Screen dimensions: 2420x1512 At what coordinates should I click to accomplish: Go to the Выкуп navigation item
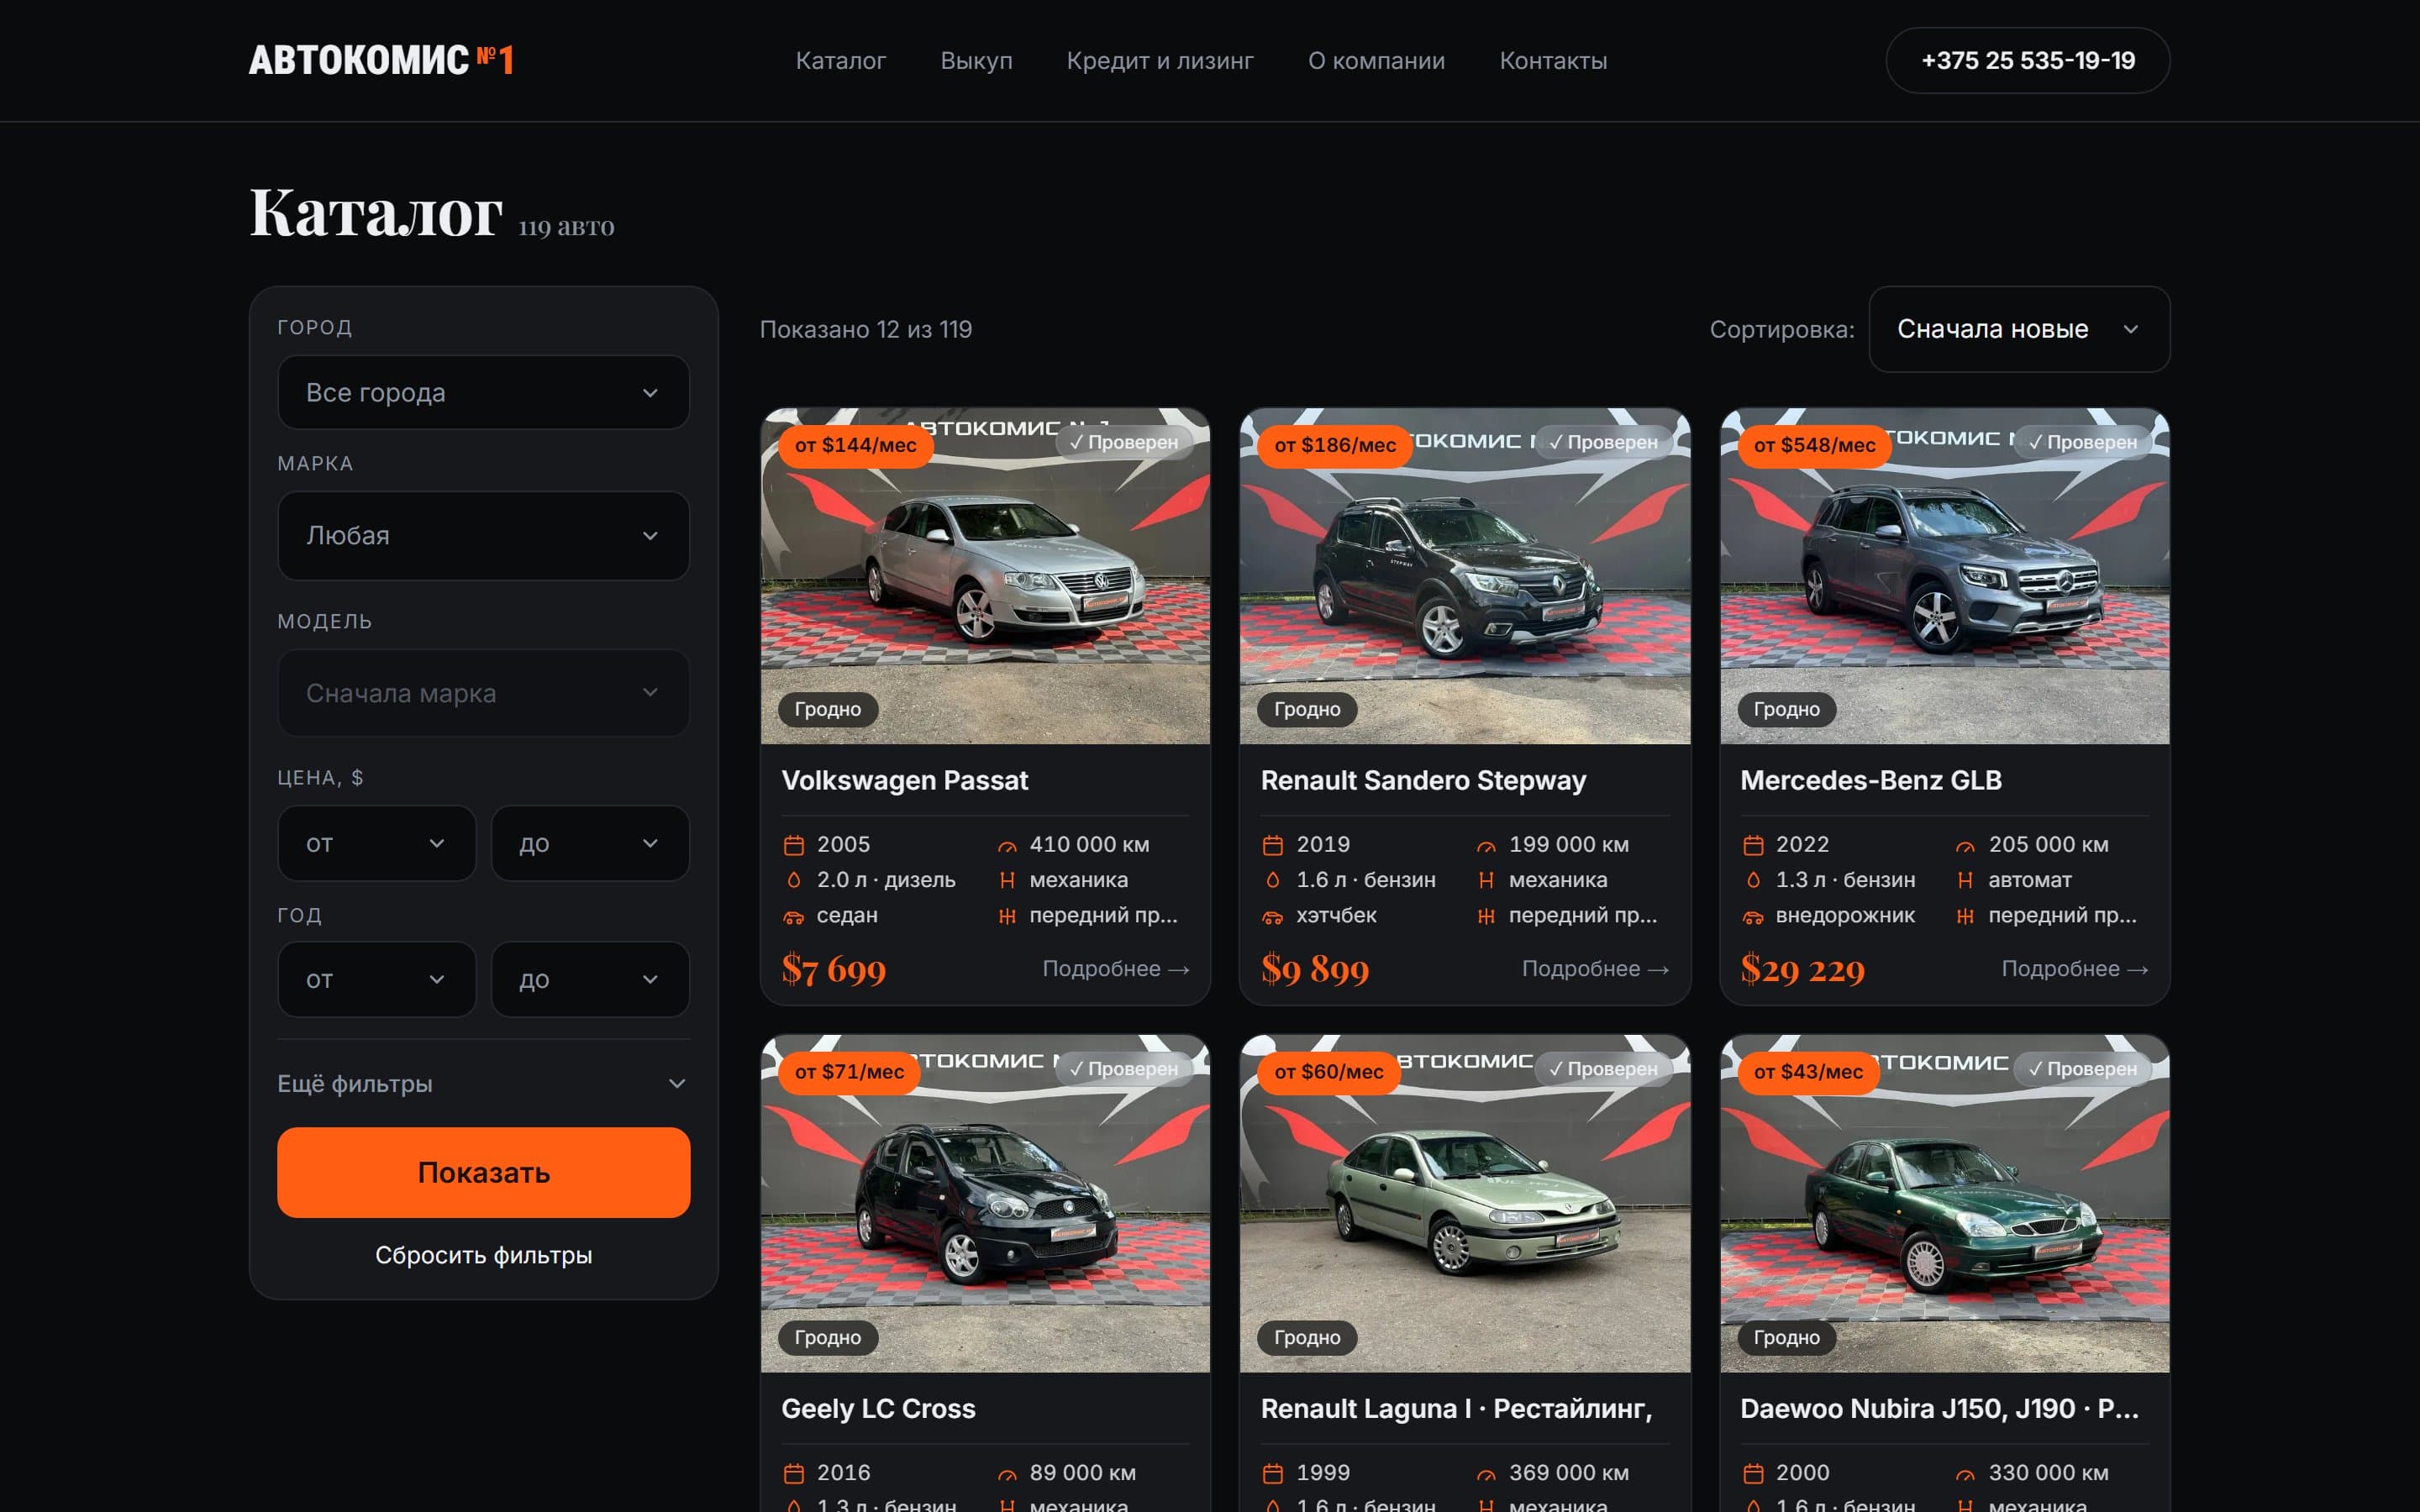(976, 61)
